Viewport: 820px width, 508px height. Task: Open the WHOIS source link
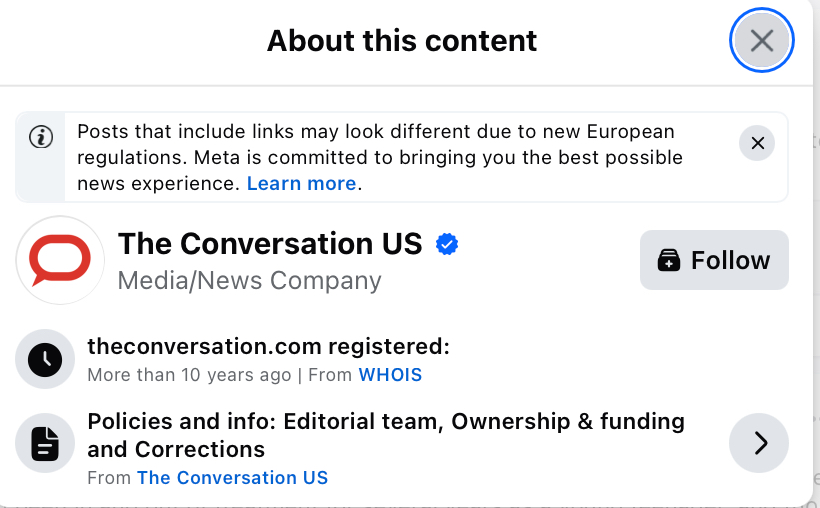click(x=390, y=376)
